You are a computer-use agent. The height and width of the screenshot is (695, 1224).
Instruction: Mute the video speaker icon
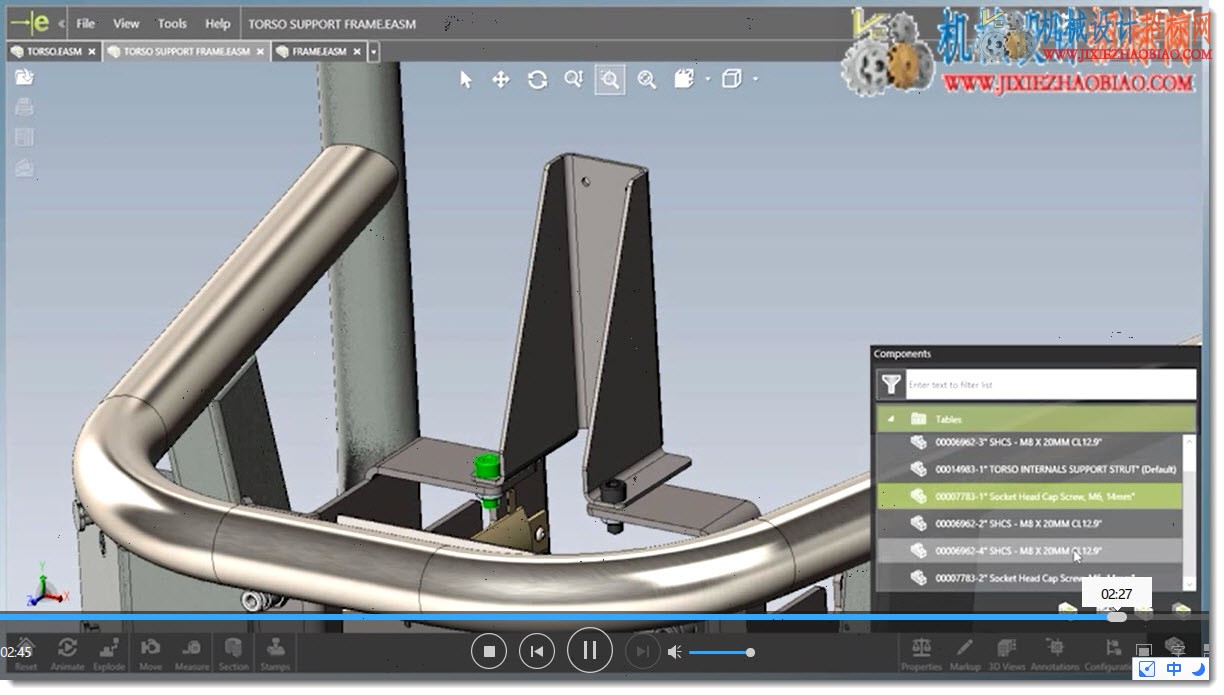click(x=675, y=652)
